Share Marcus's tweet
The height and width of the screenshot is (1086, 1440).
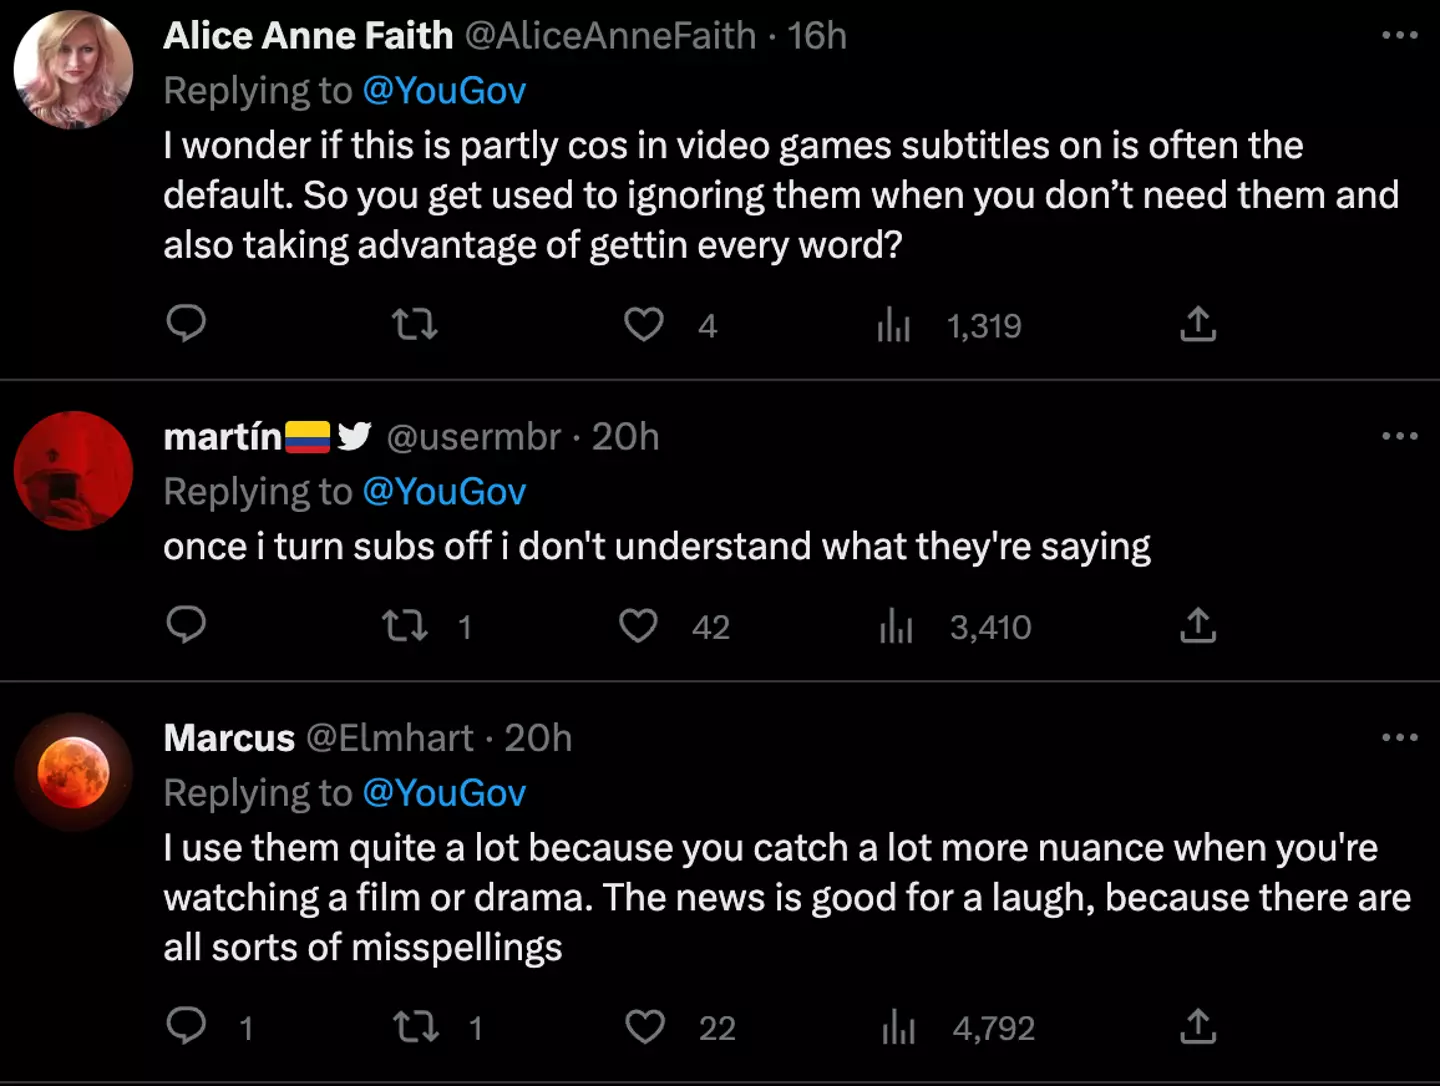(x=1198, y=1027)
